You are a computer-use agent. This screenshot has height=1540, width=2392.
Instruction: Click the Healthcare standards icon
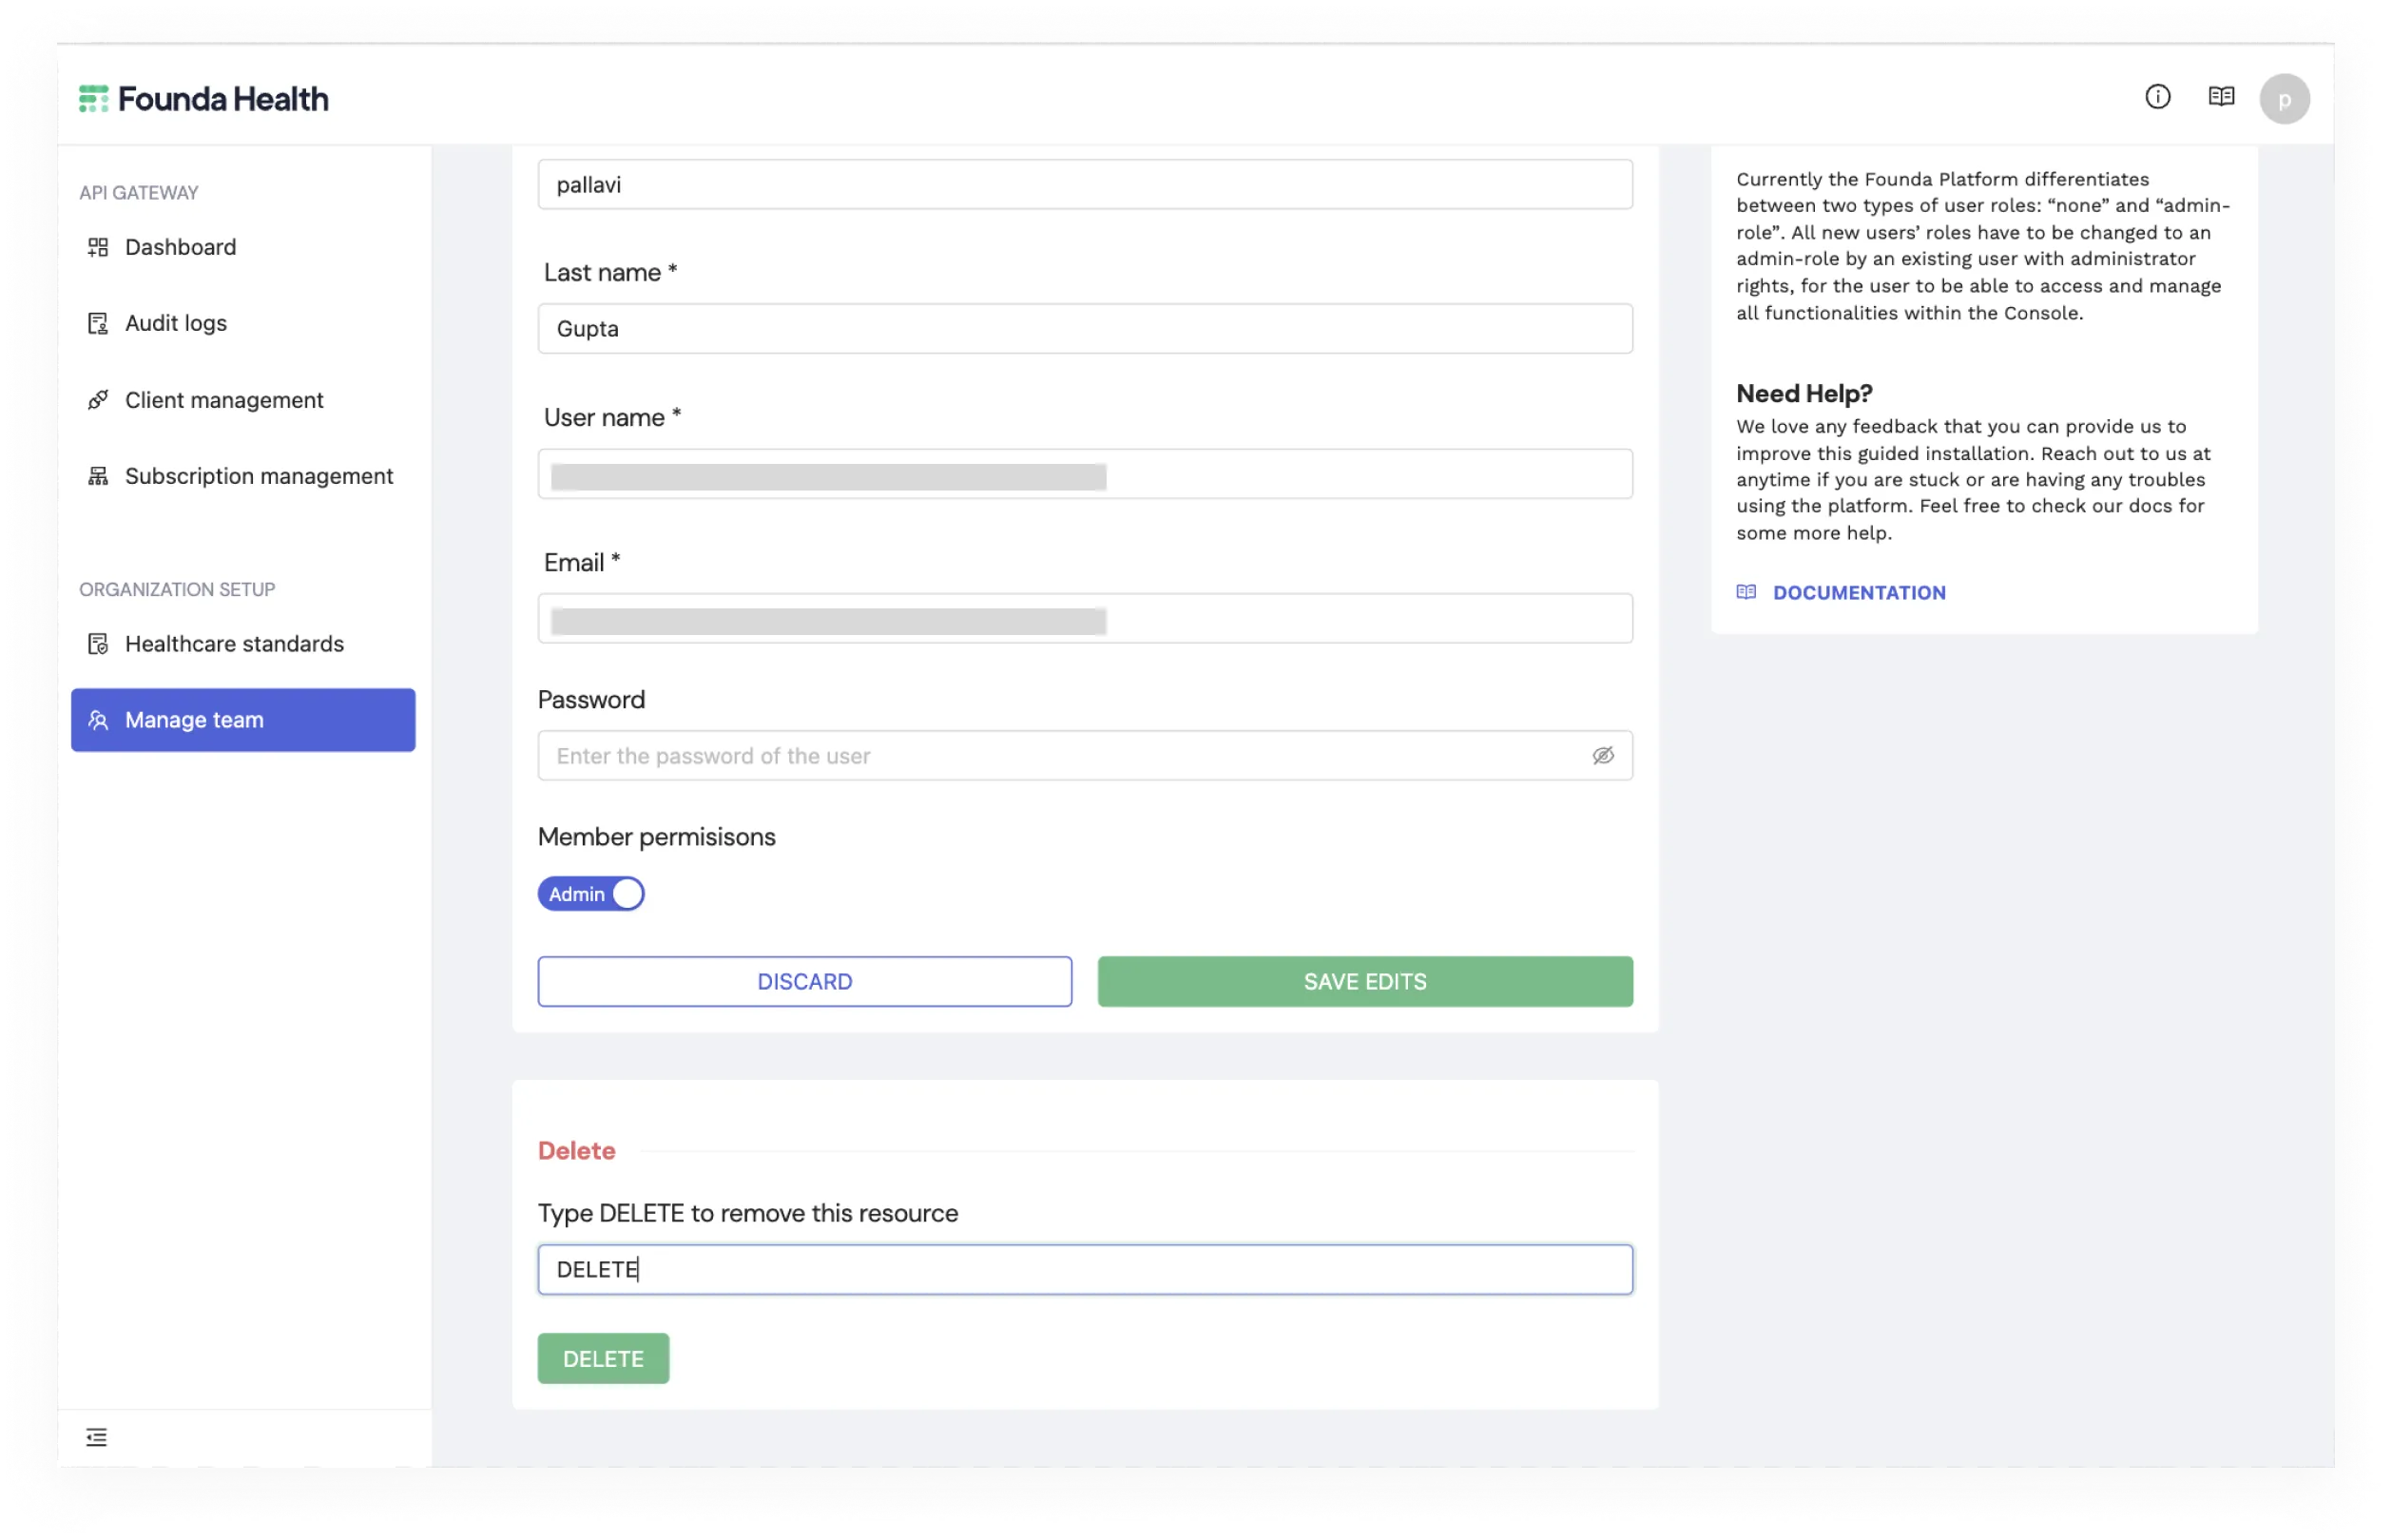(98, 644)
